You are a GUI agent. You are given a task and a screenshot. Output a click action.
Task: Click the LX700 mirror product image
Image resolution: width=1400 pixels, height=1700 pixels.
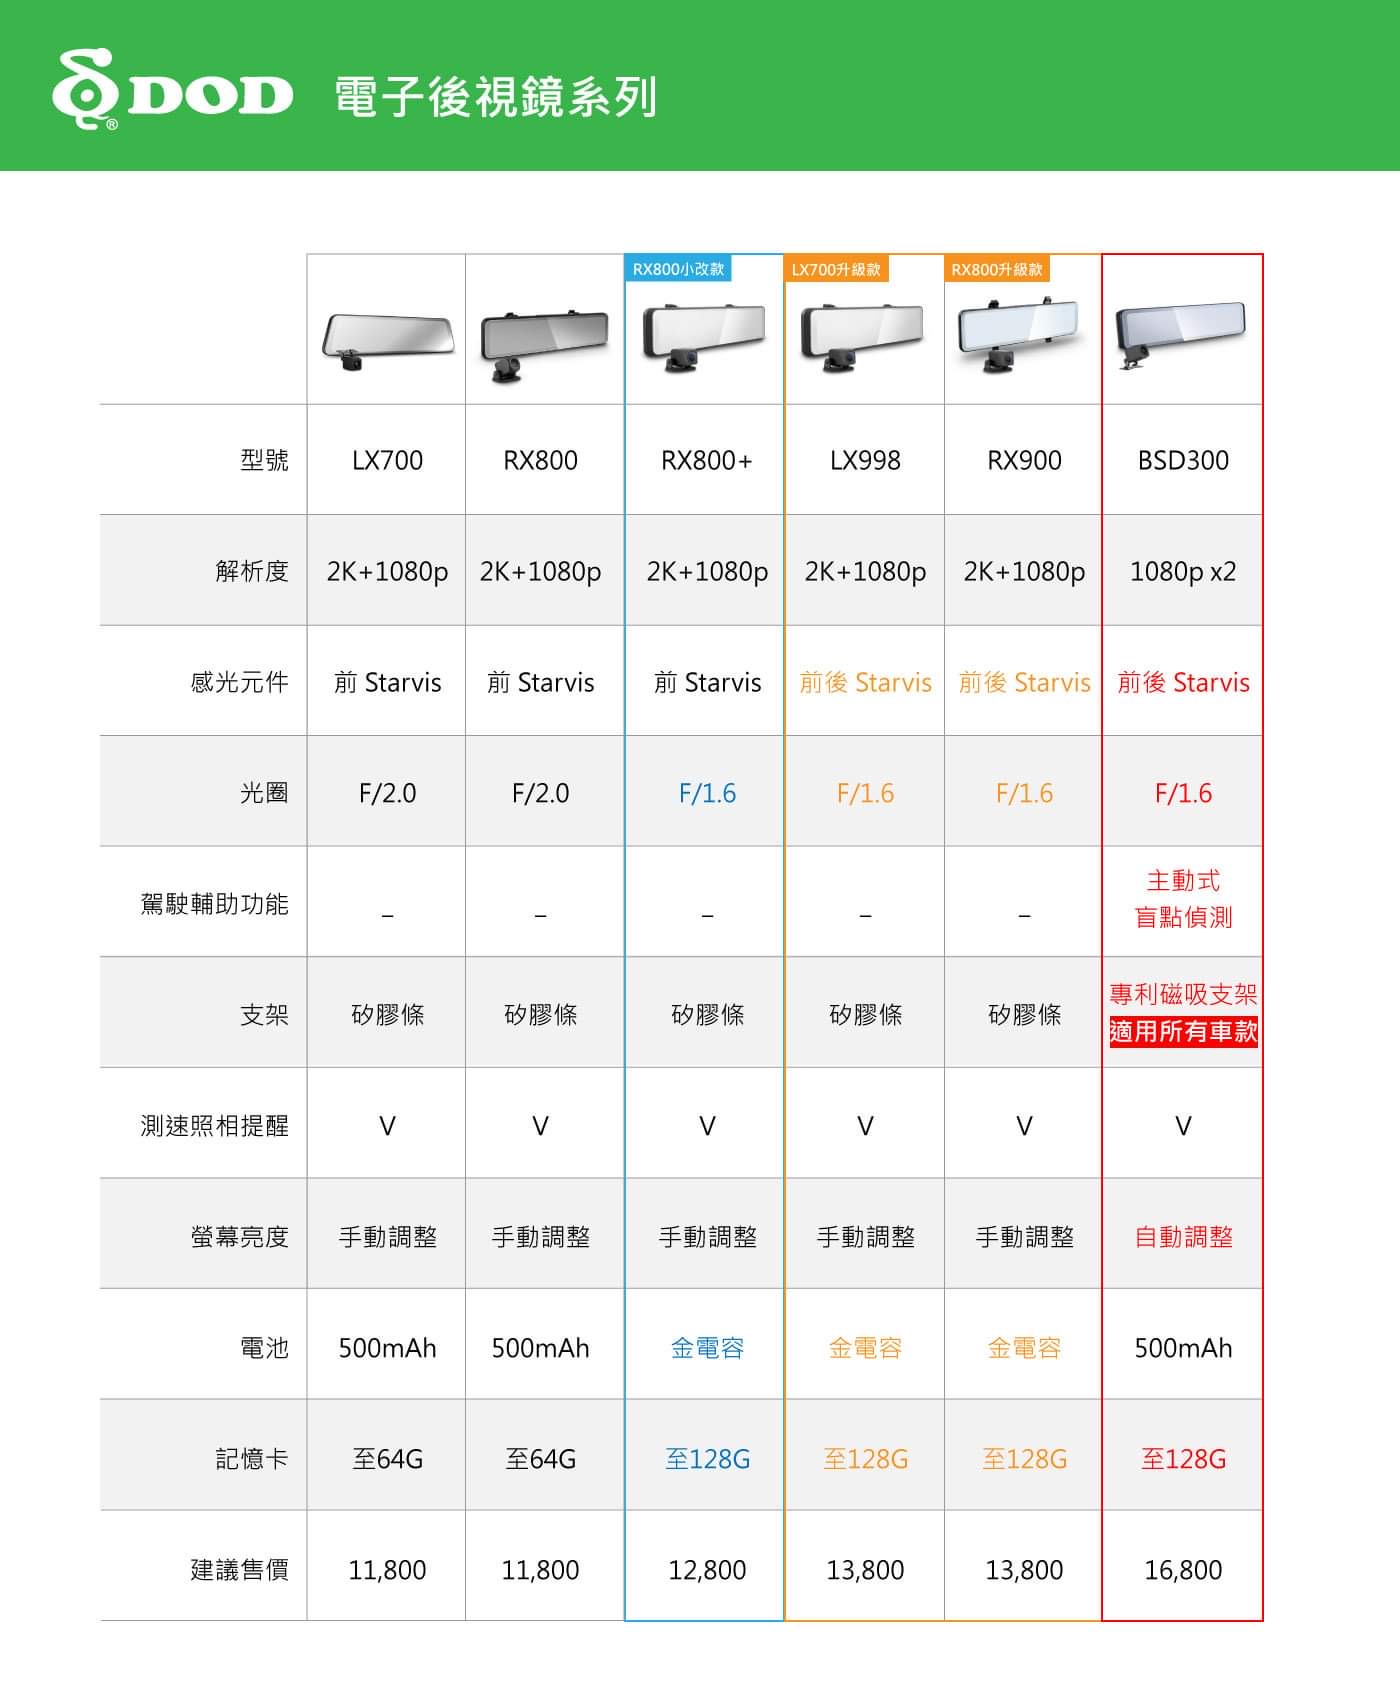(x=387, y=341)
